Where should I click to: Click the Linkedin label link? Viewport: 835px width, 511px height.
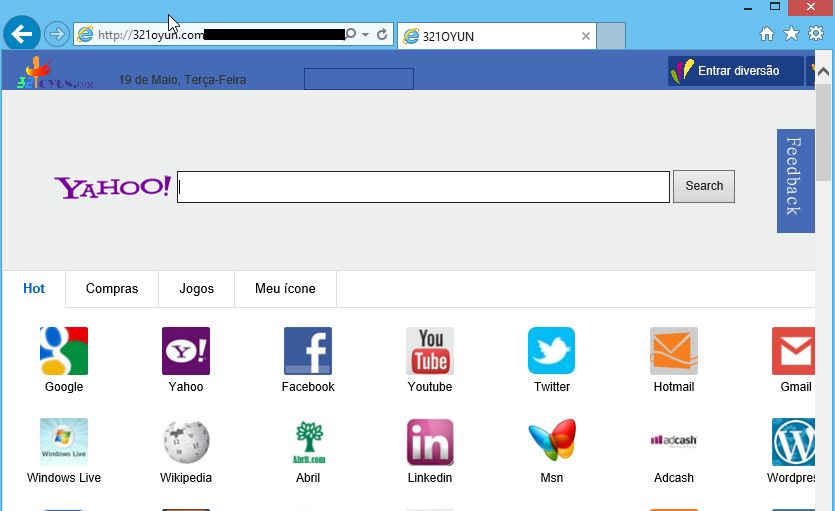point(430,478)
